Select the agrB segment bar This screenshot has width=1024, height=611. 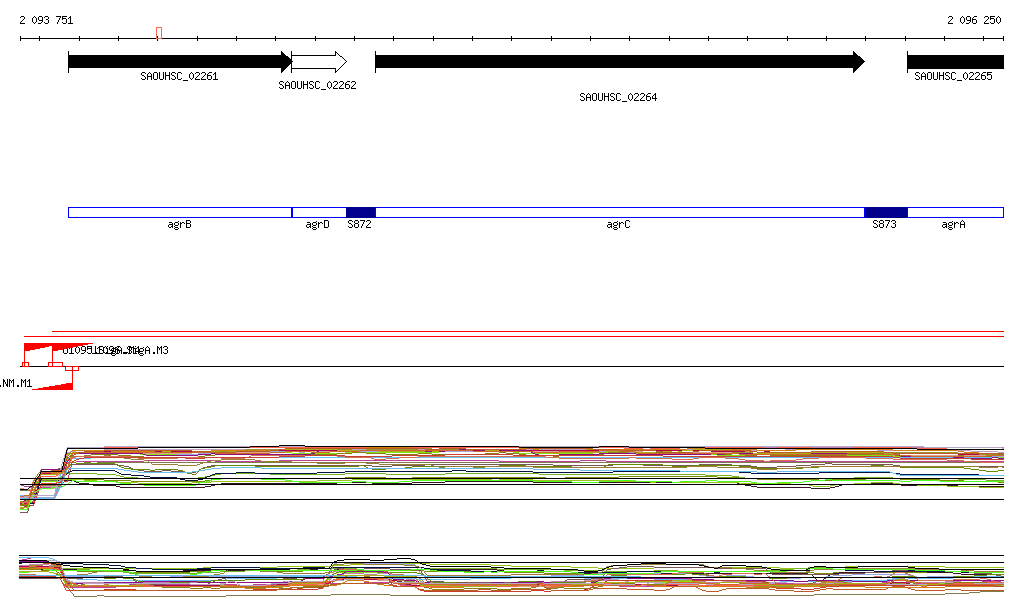(x=179, y=212)
